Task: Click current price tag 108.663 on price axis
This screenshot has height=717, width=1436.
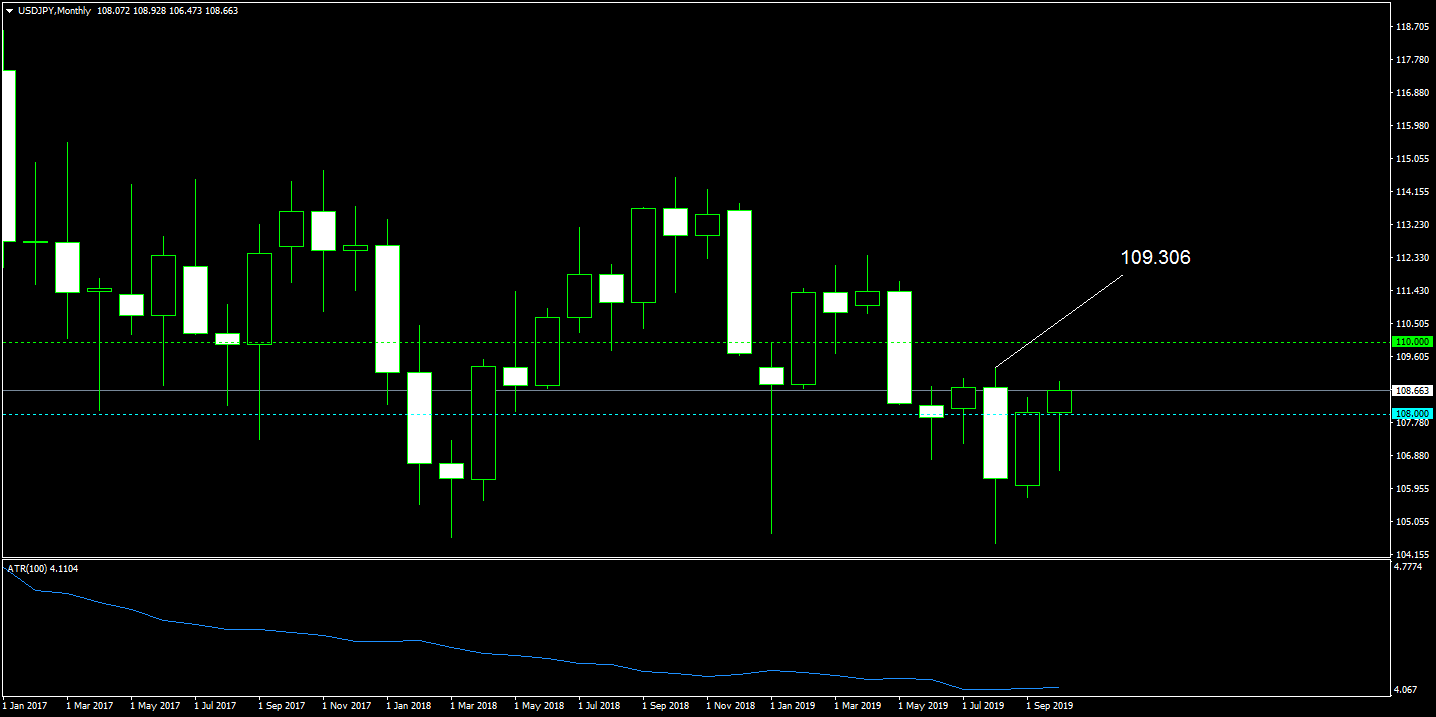Action: [1412, 390]
